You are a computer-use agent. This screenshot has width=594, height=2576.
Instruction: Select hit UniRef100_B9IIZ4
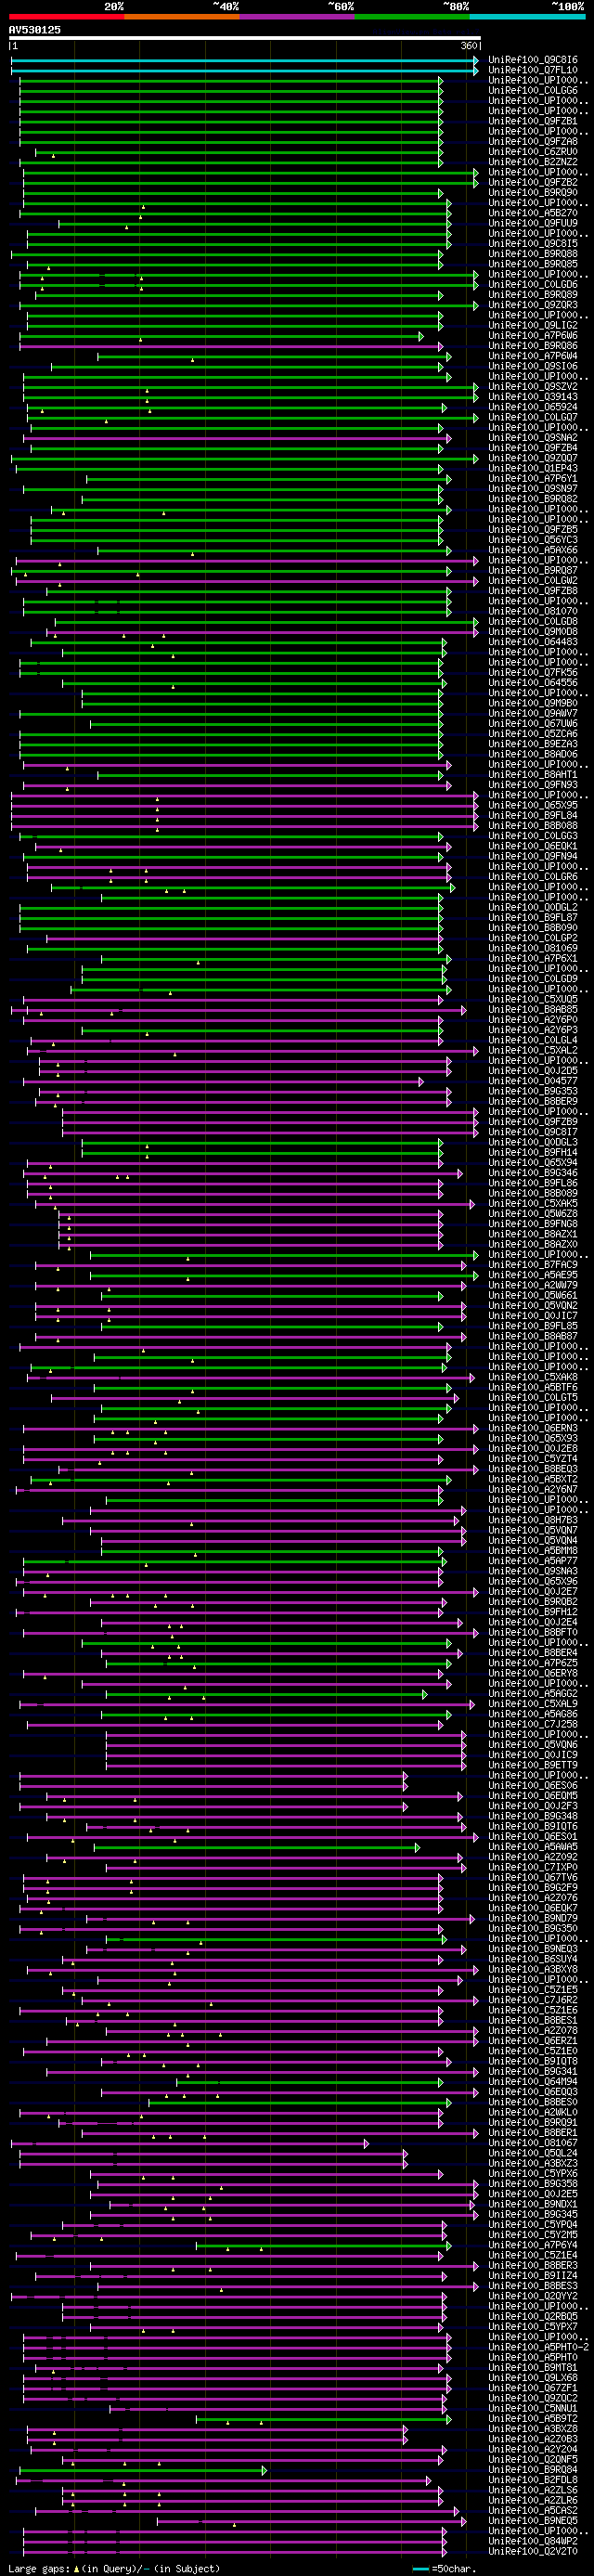[x=533, y=2276]
